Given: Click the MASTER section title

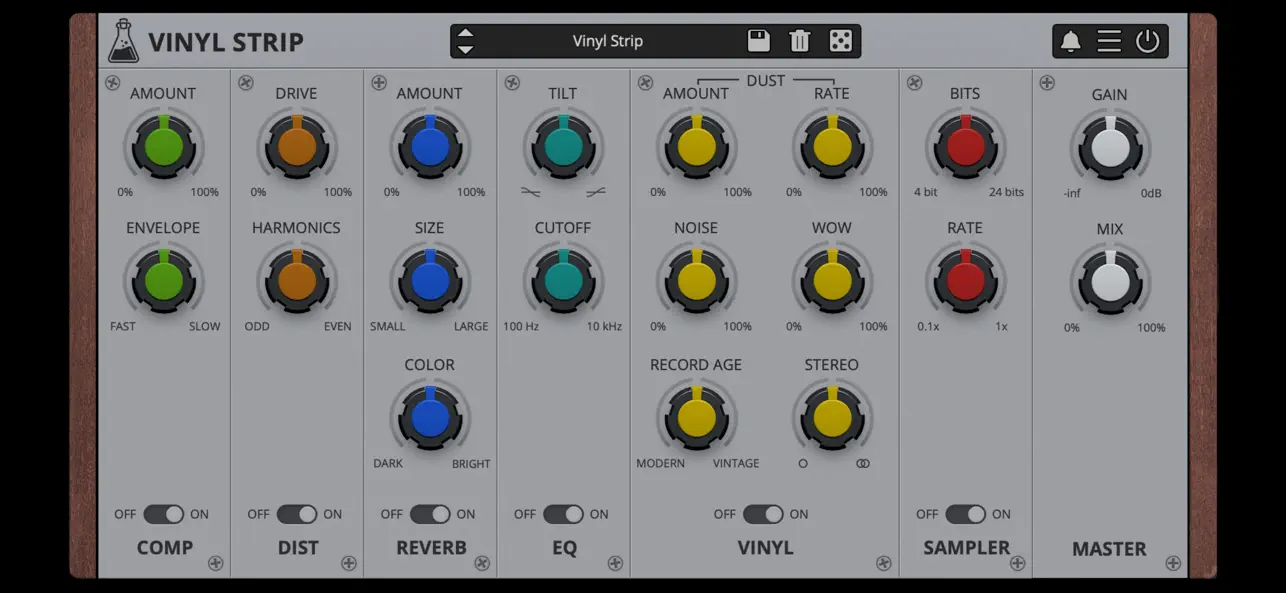Looking at the screenshot, I should point(1110,548).
